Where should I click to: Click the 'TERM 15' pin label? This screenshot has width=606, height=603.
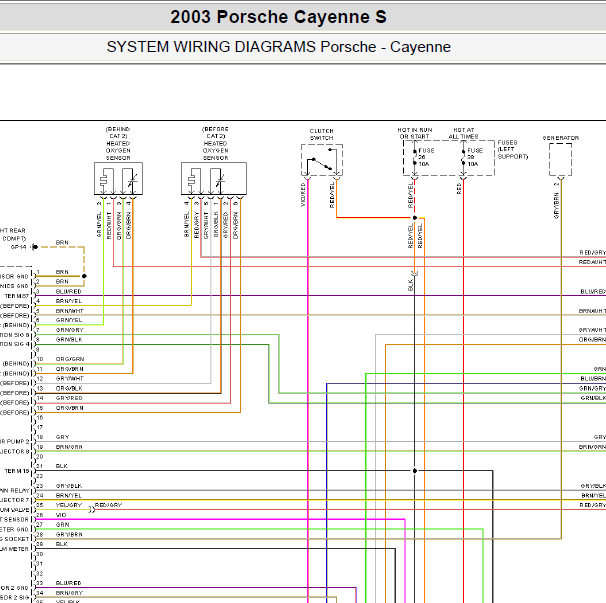[17, 471]
